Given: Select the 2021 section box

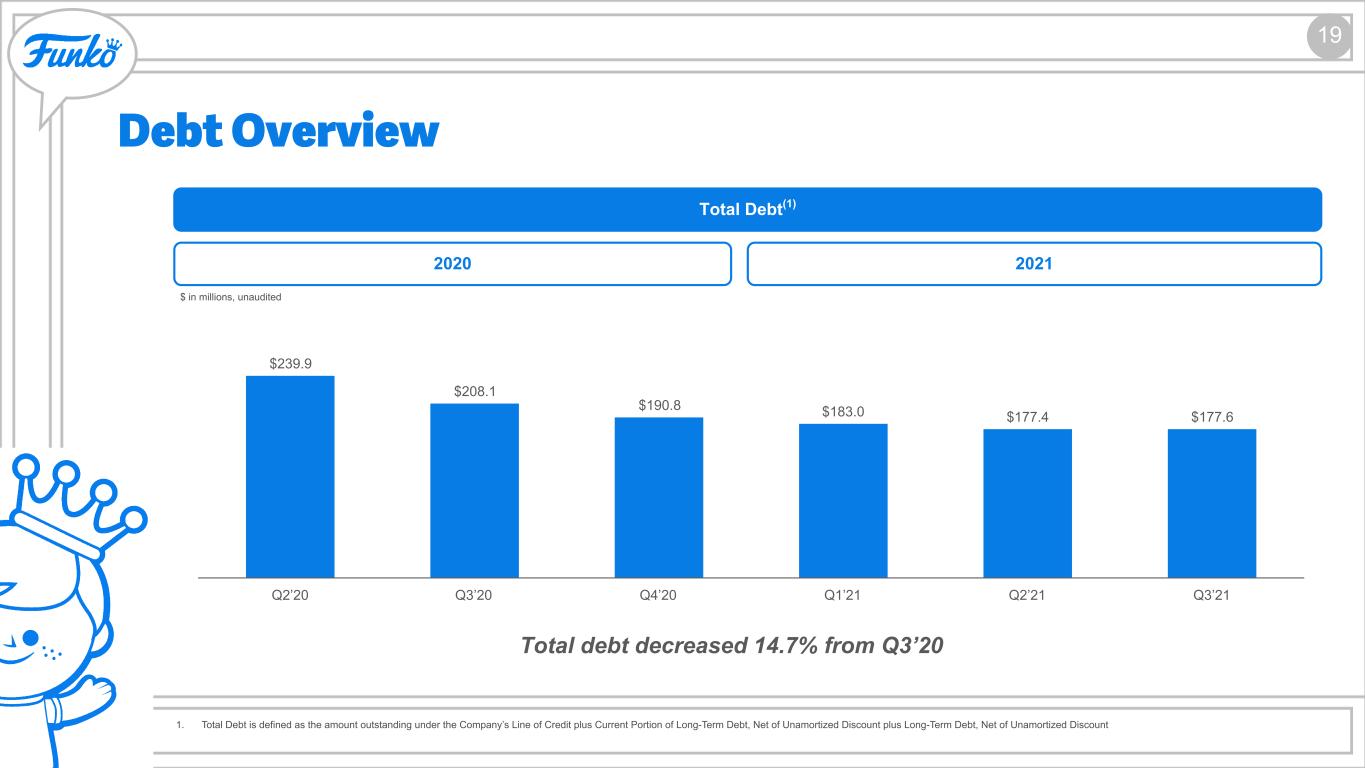Looking at the screenshot, I should [x=1034, y=264].
